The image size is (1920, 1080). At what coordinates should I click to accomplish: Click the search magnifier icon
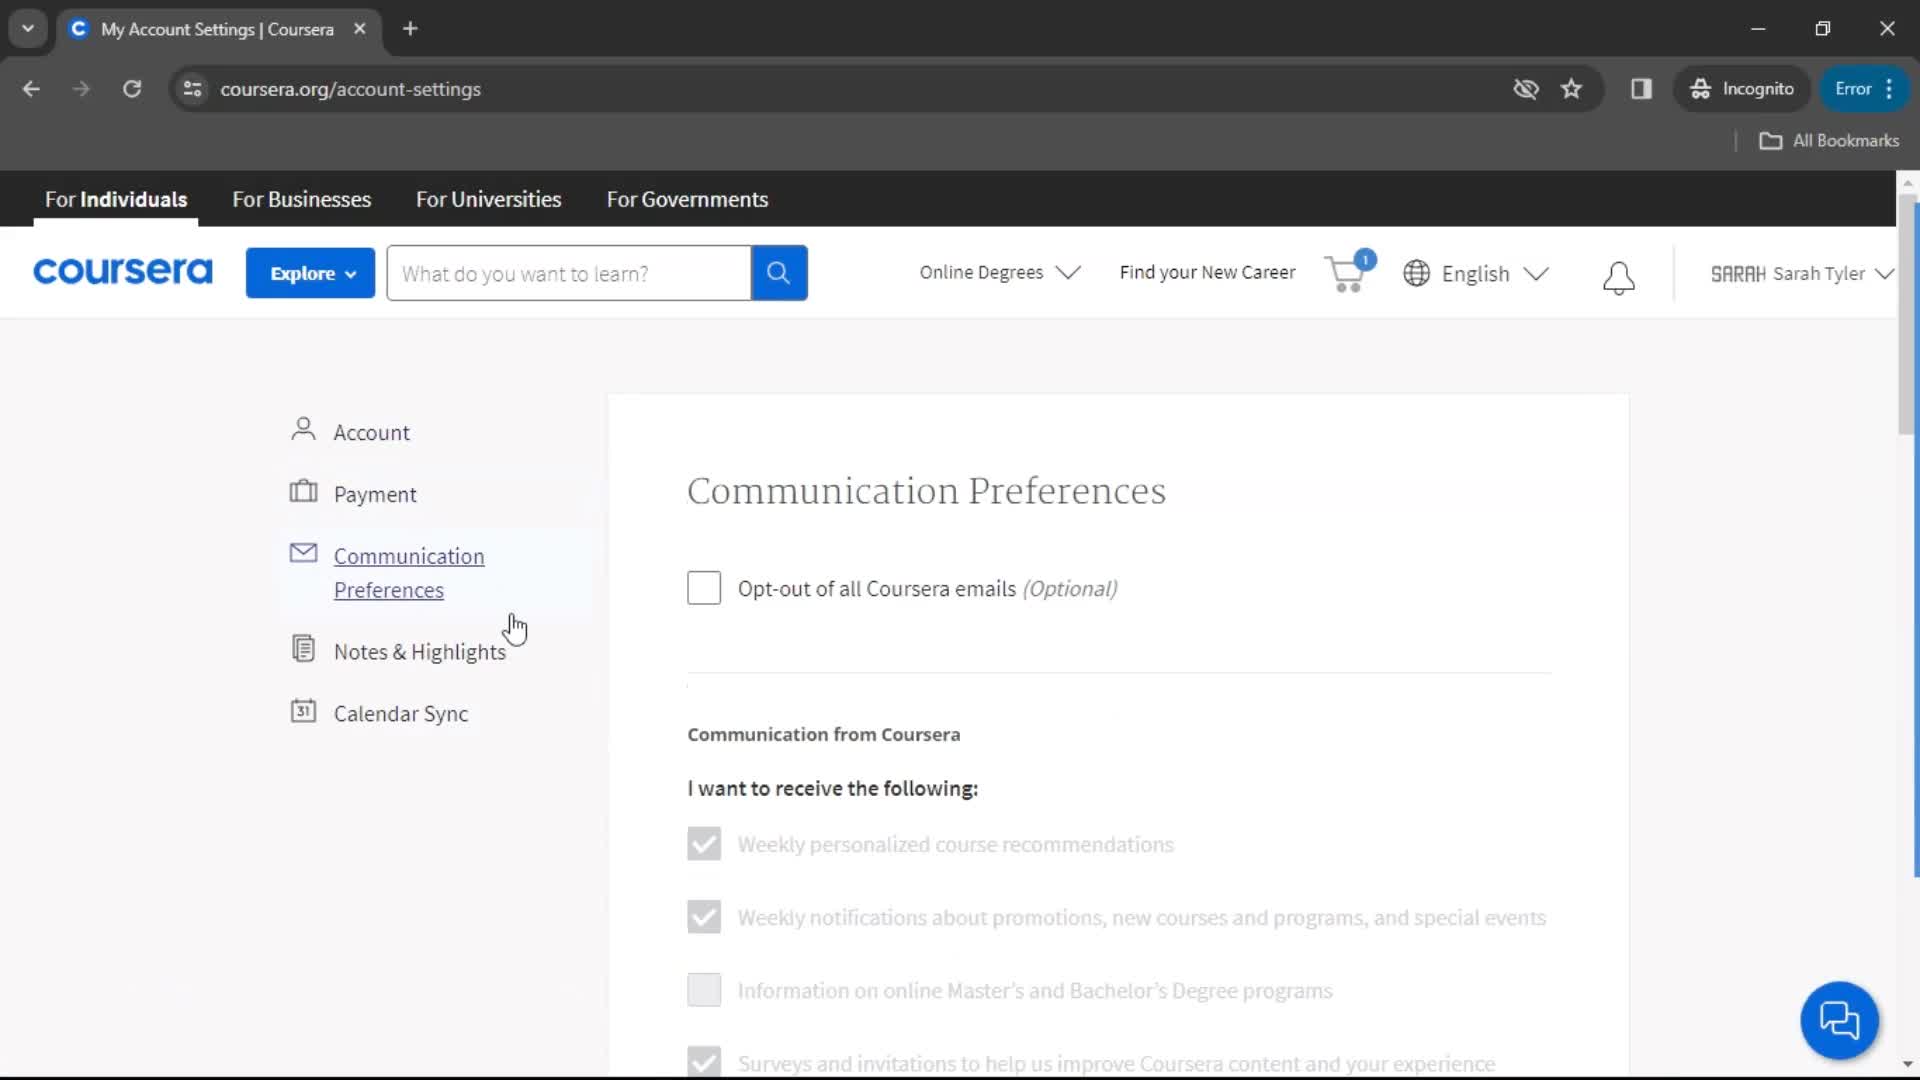[x=779, y=273]
